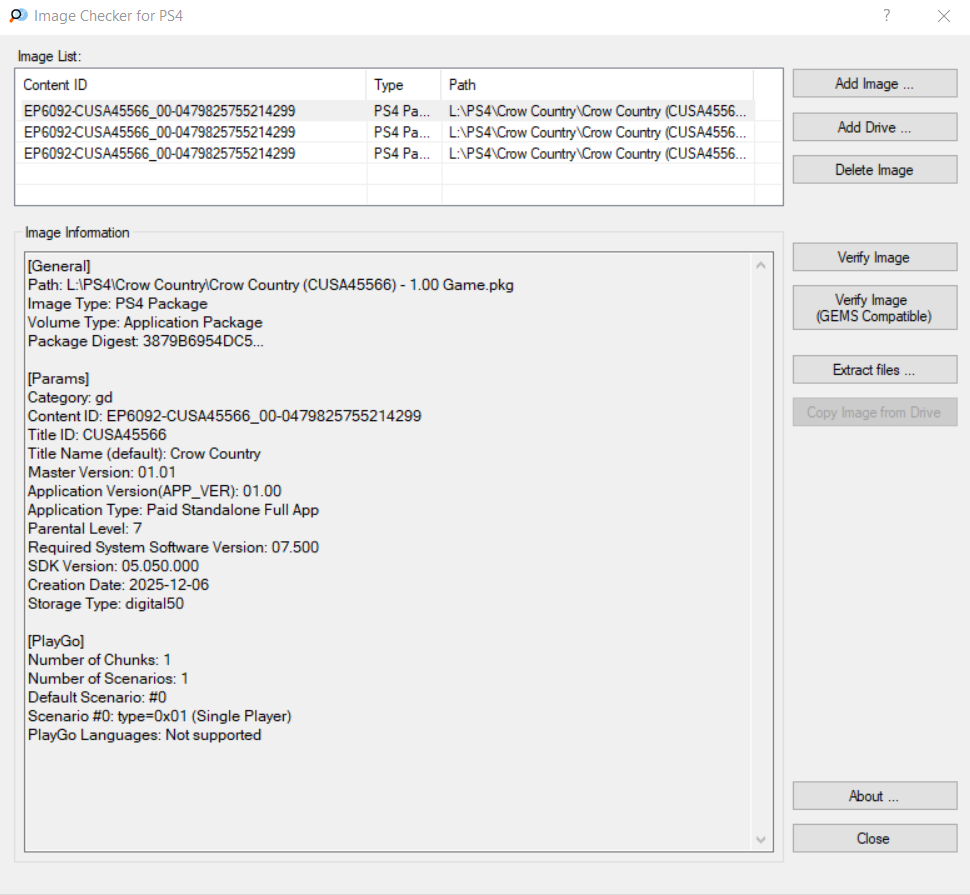
Task: Click the scroll down arrow in Image Information
Action: pos(761,839)
